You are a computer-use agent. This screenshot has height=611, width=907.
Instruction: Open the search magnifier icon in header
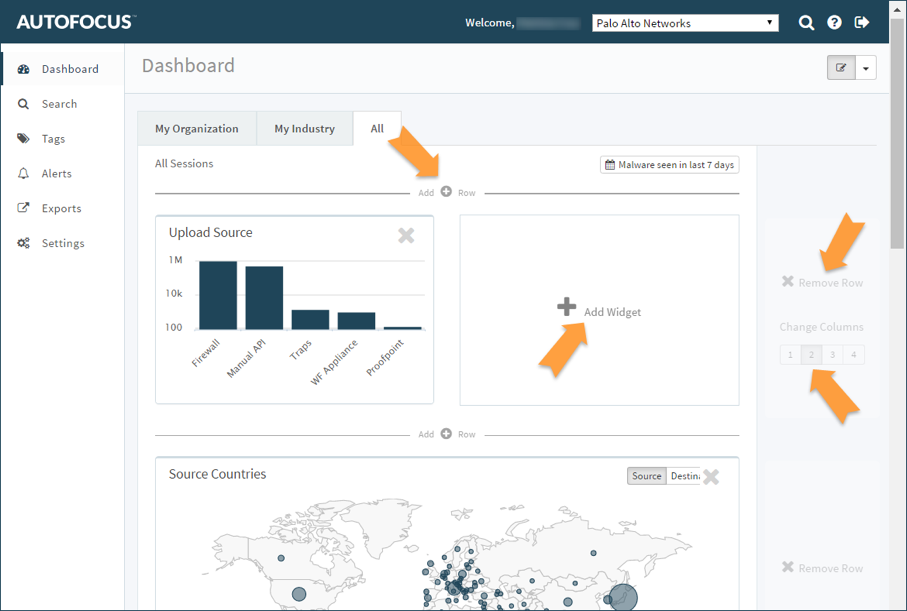point(806,23)
